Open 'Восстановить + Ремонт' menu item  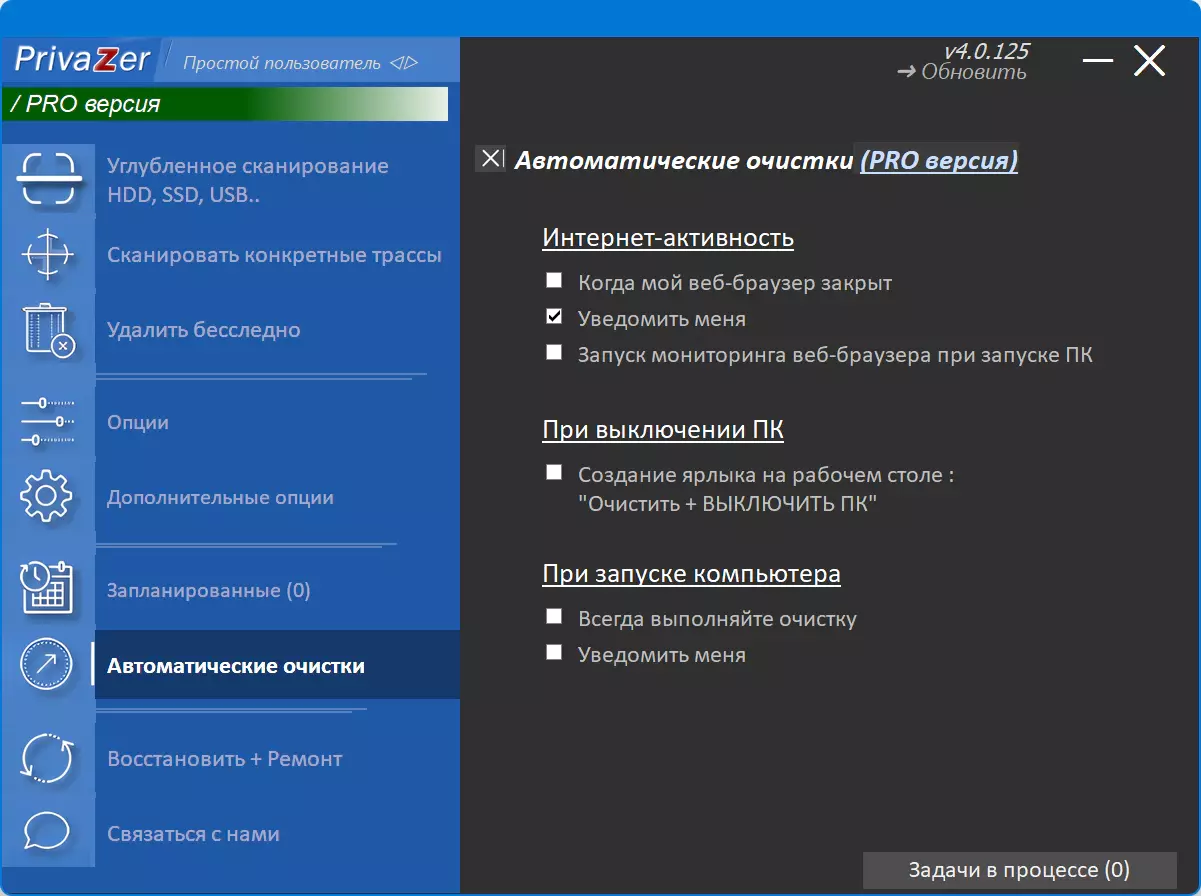[x=225, y=759]
